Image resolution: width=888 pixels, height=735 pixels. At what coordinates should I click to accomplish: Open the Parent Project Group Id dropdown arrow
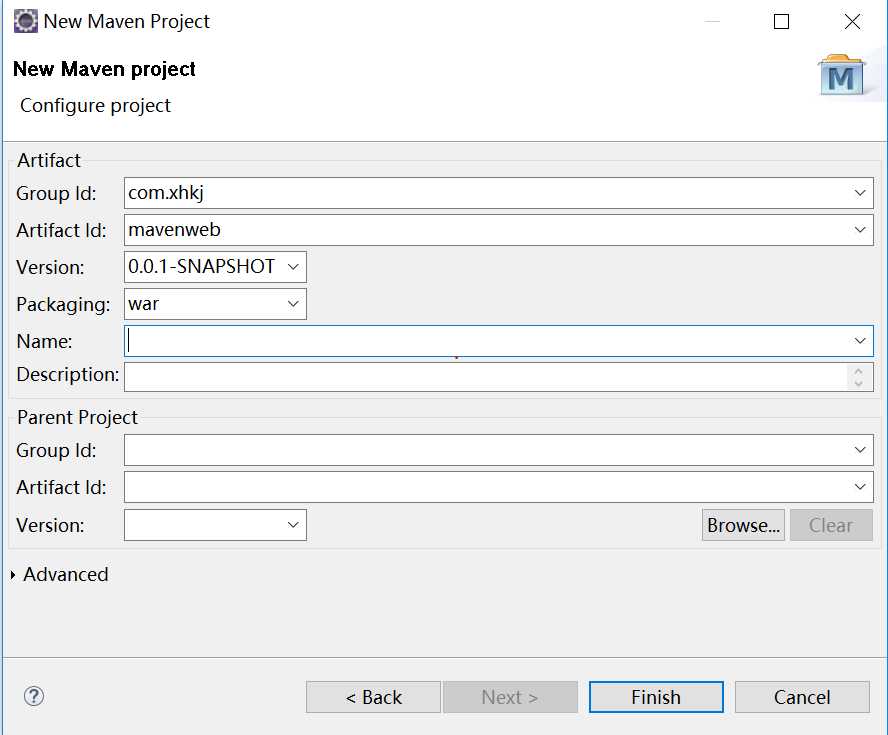(860, 450)
